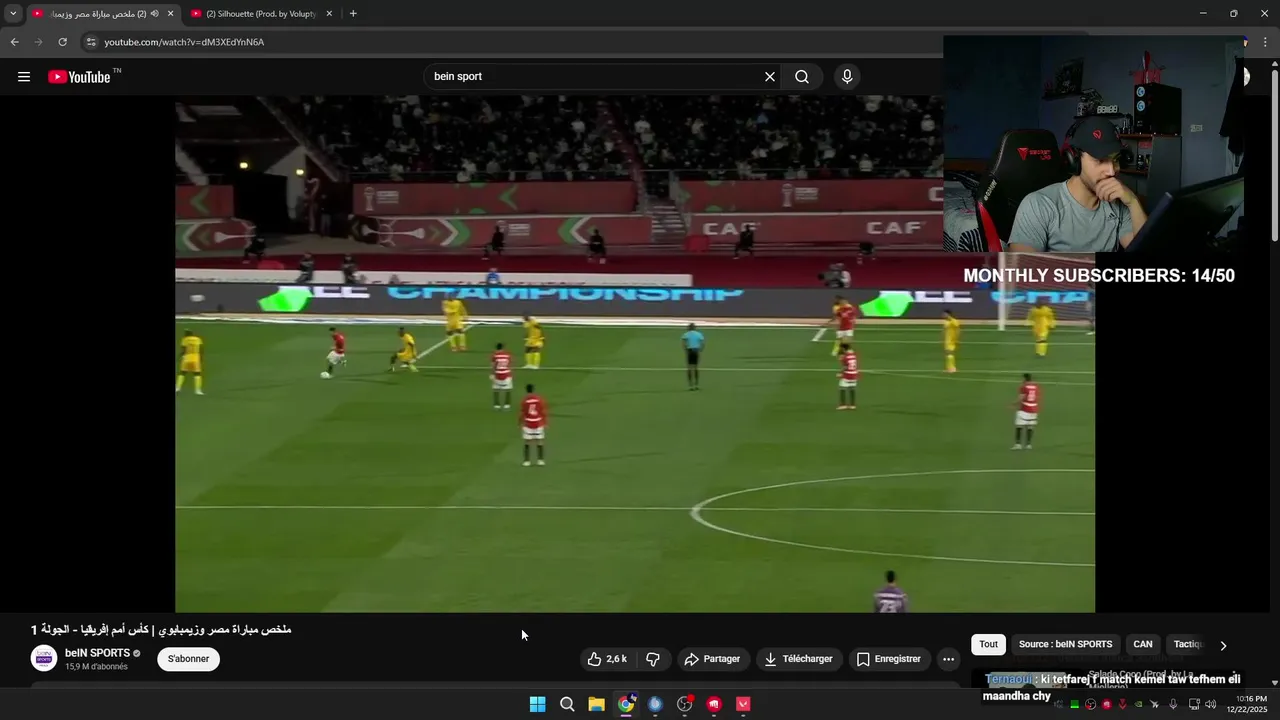This screenshot has width=1280, height=720.
Task: Select the CAN filter chip
Action: 1143,645
